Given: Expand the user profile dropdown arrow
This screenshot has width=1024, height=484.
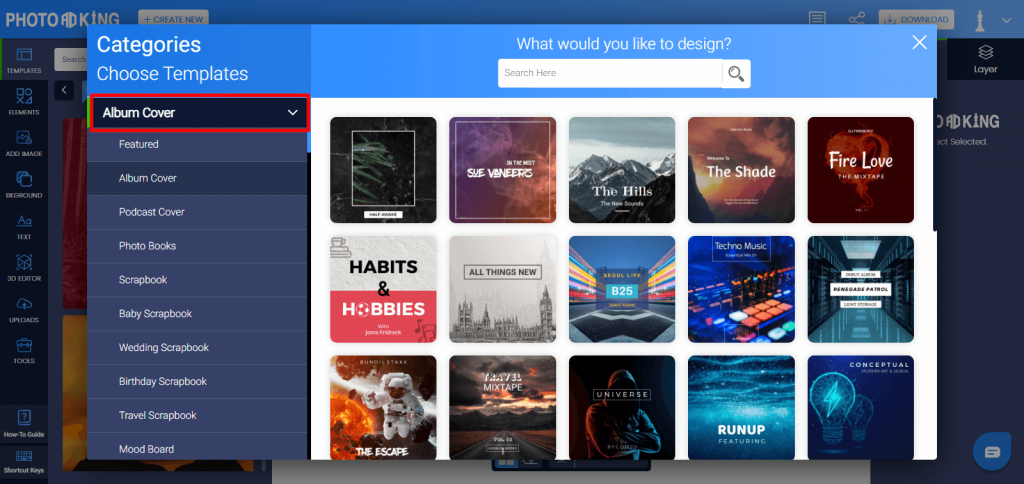Looking at the screenshot, I should [1006, 20].
